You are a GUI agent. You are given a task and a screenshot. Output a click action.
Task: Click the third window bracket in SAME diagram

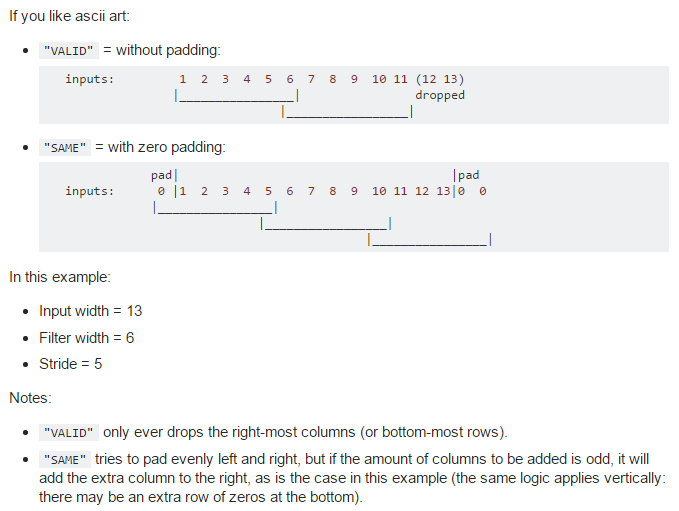430,239
